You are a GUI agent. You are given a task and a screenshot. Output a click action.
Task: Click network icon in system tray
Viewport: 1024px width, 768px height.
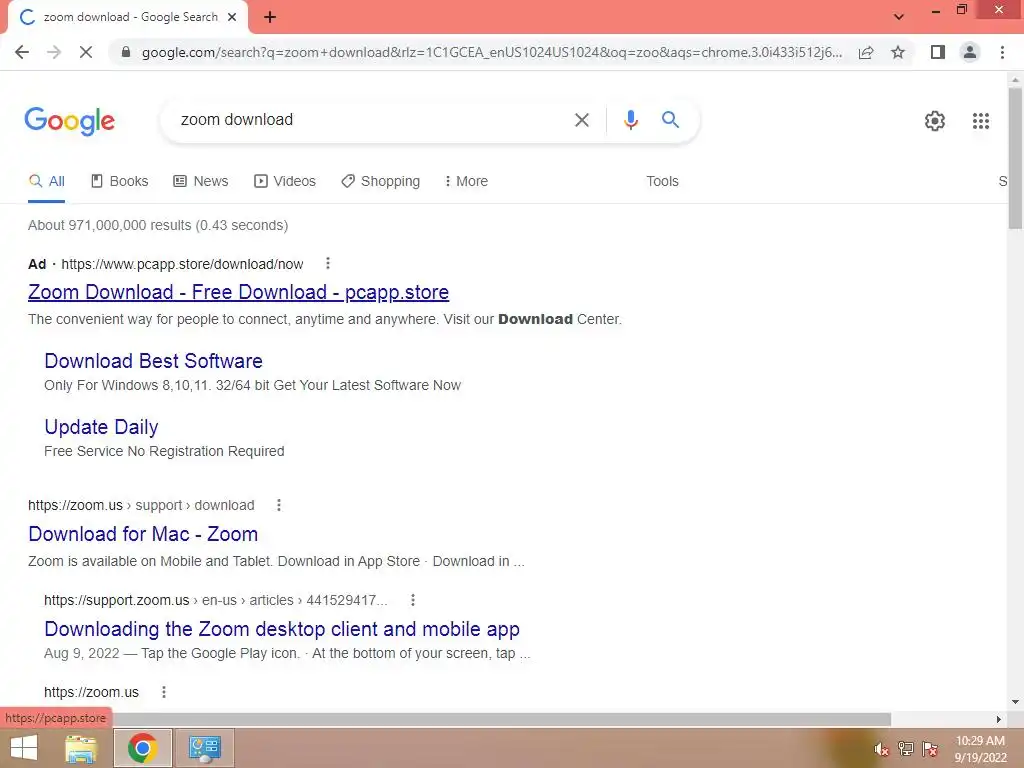coord(906,749)
